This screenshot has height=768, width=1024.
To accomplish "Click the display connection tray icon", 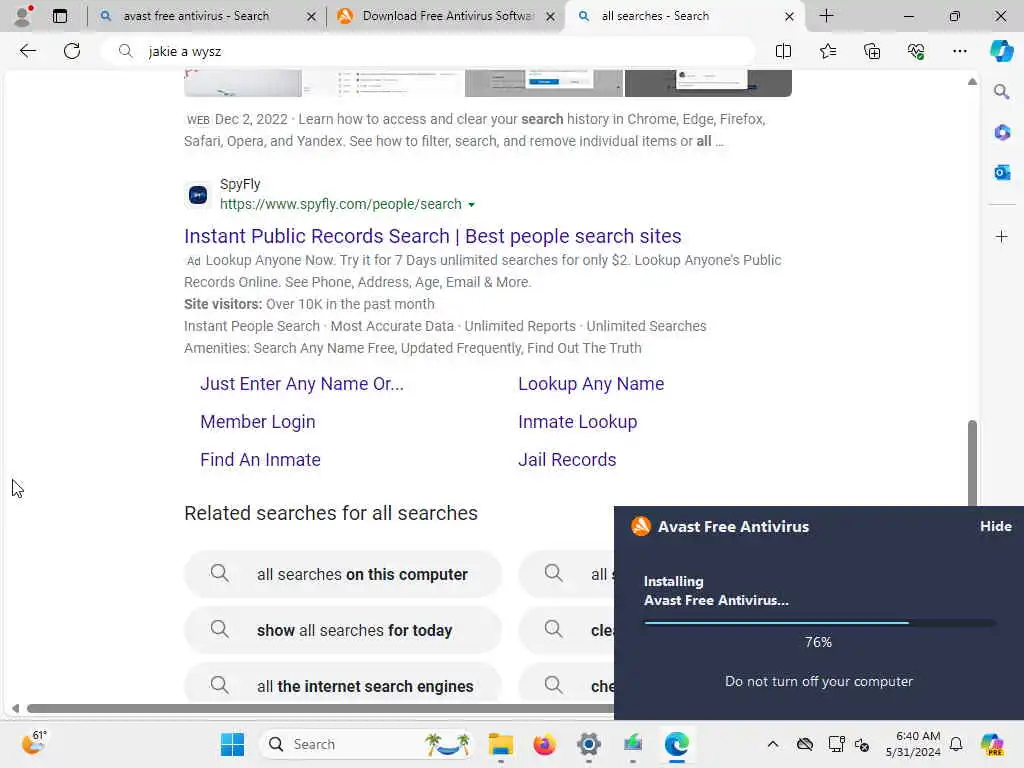I will tap(836, 744).
